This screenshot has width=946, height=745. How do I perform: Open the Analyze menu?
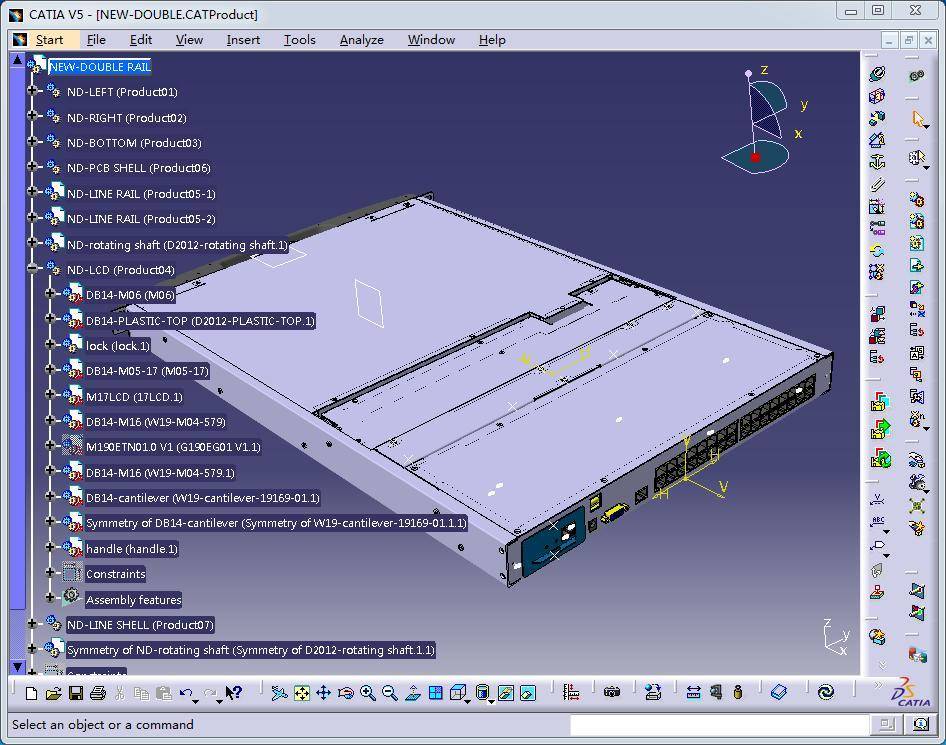click(361, 40)
